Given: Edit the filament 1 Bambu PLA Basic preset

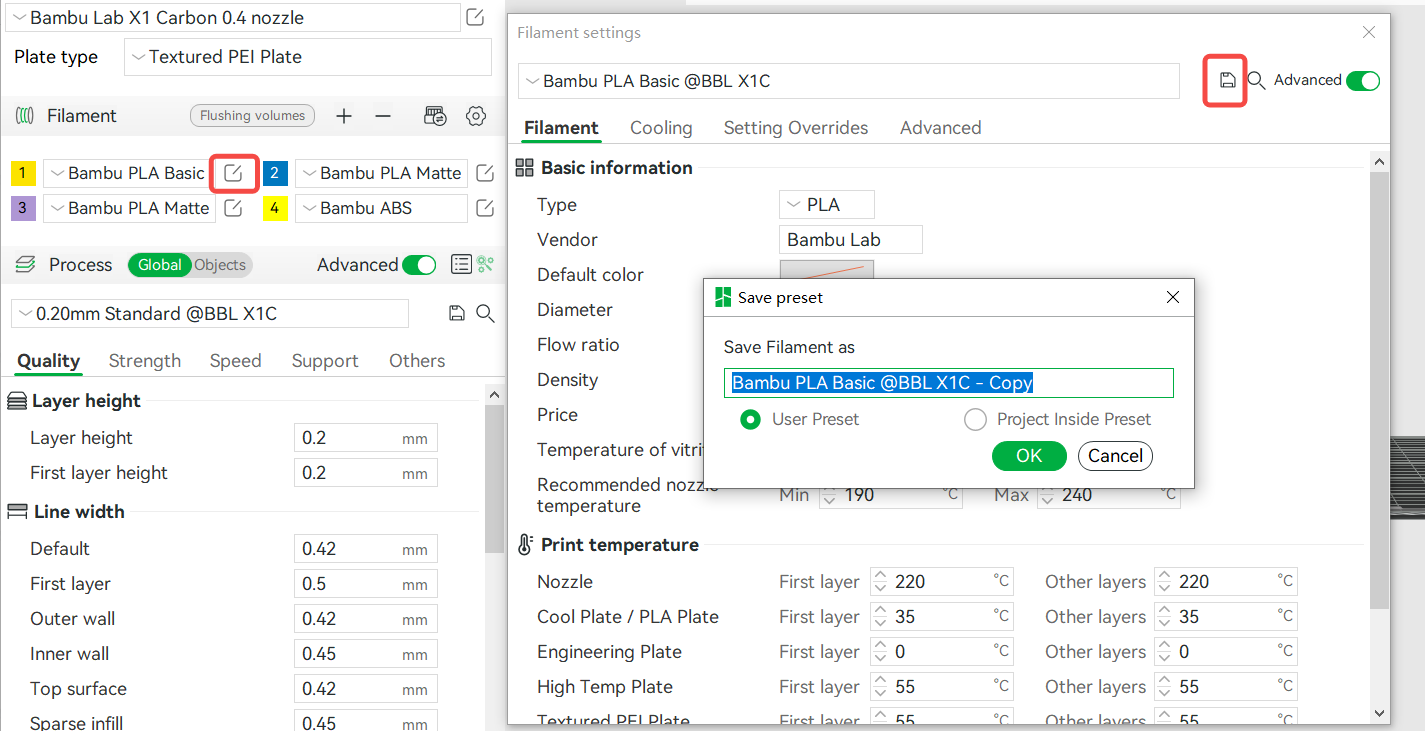Looking at the screenshot, I should 233,173.
